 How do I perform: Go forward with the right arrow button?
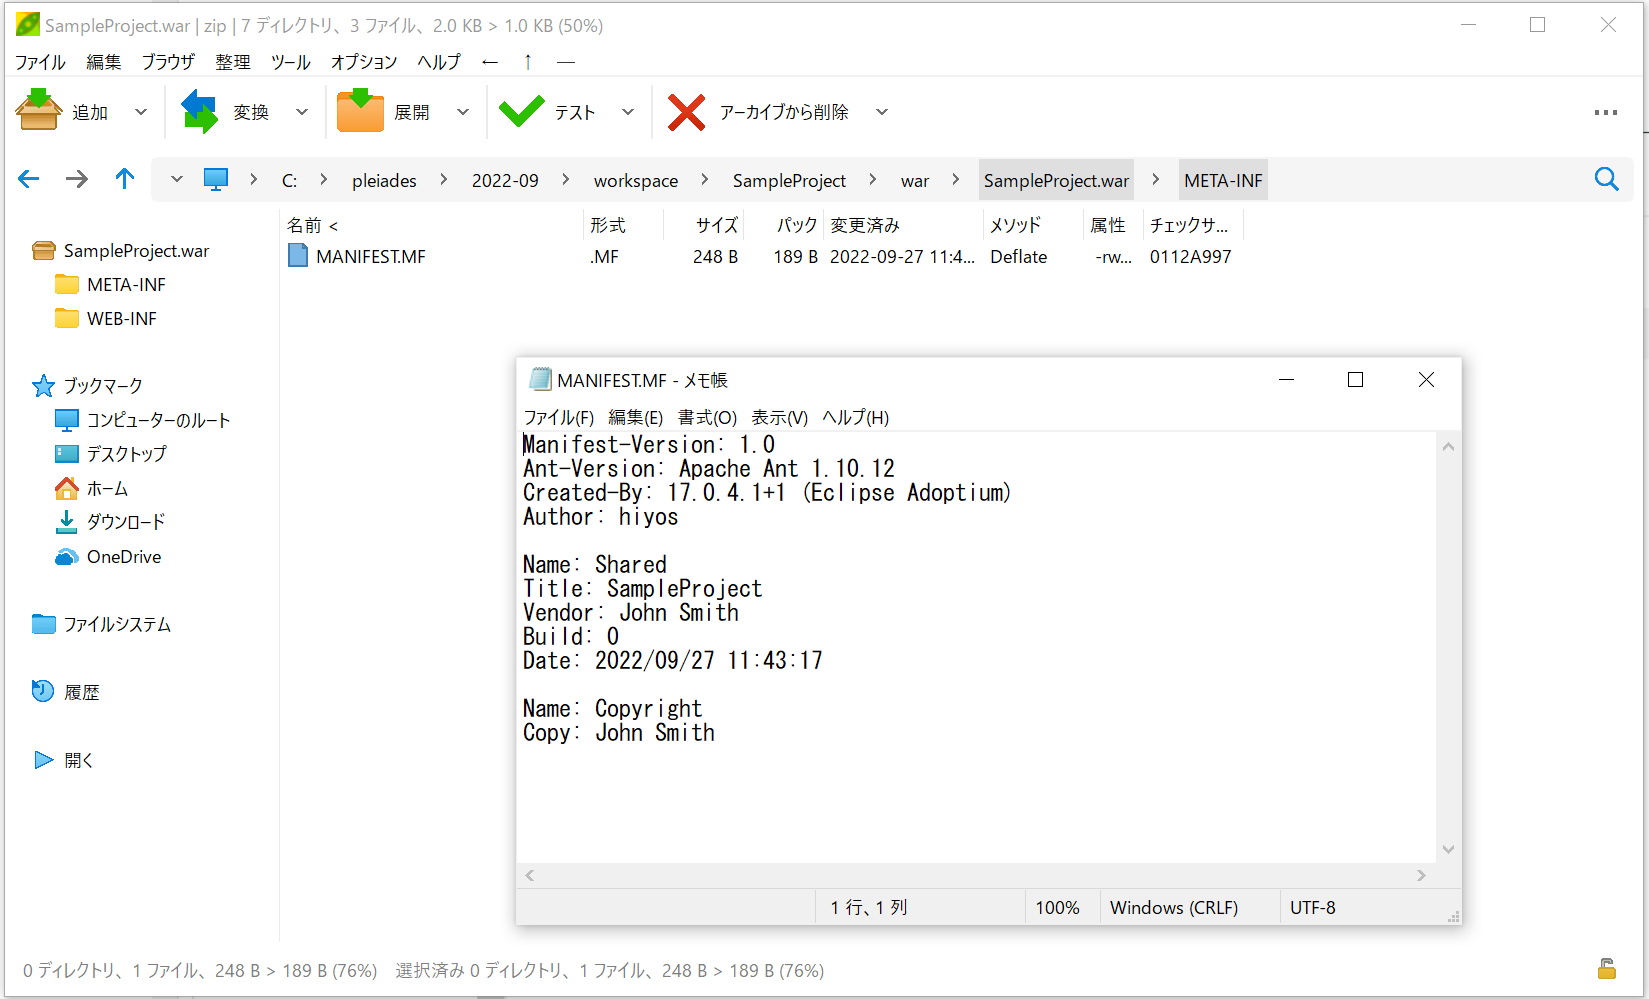77,179
